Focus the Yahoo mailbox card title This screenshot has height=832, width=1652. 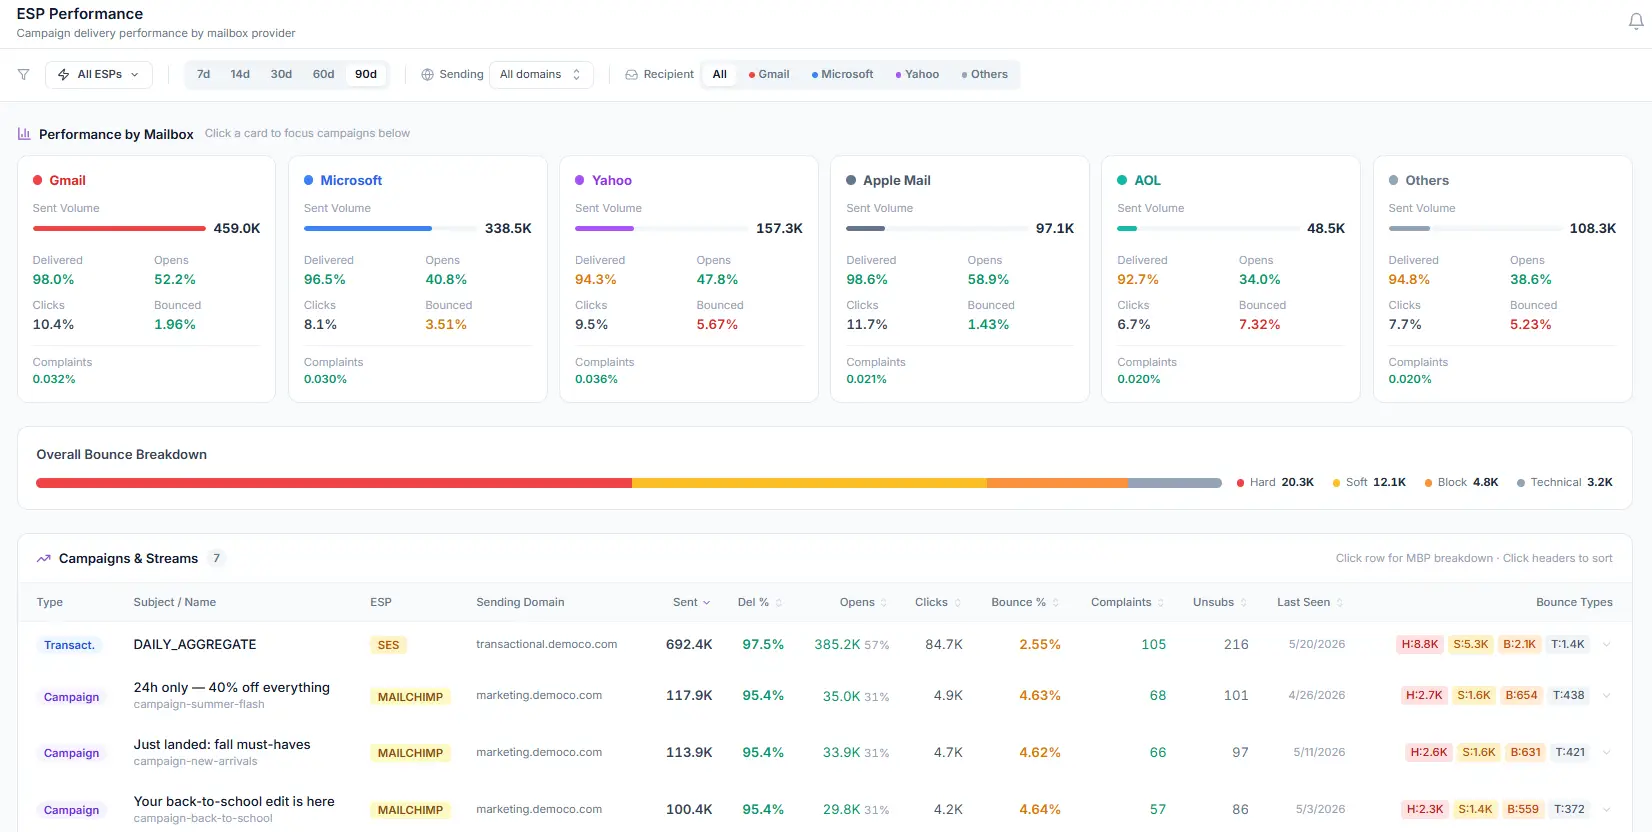pos(612,180)
